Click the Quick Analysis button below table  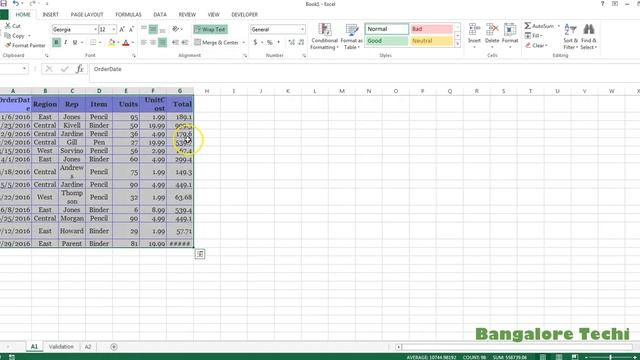200,254
